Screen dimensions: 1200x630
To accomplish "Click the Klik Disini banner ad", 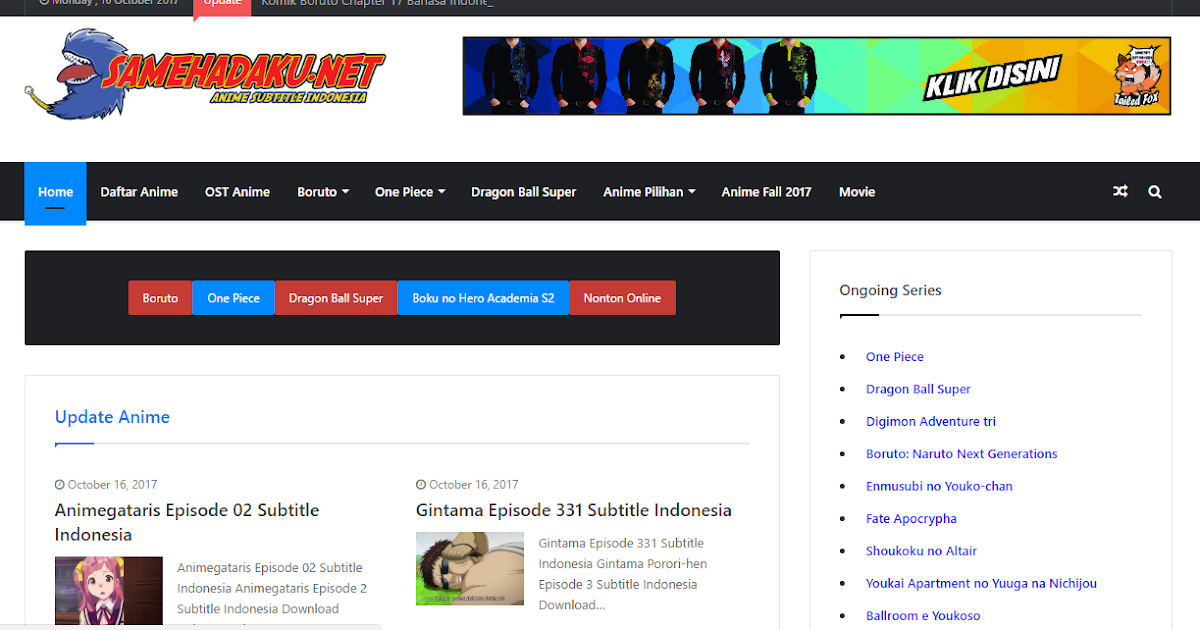I will (x=815, y=76).
